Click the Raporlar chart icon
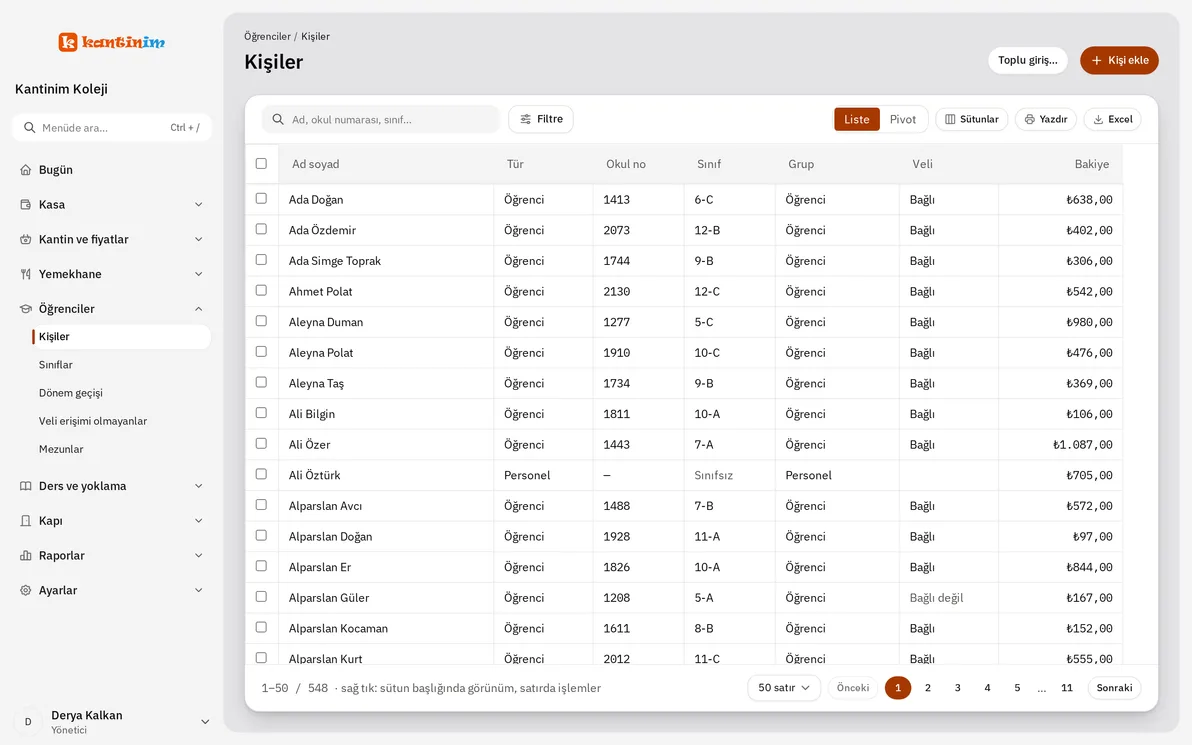This screenshot has width=1192, height=745. [26, 556]
